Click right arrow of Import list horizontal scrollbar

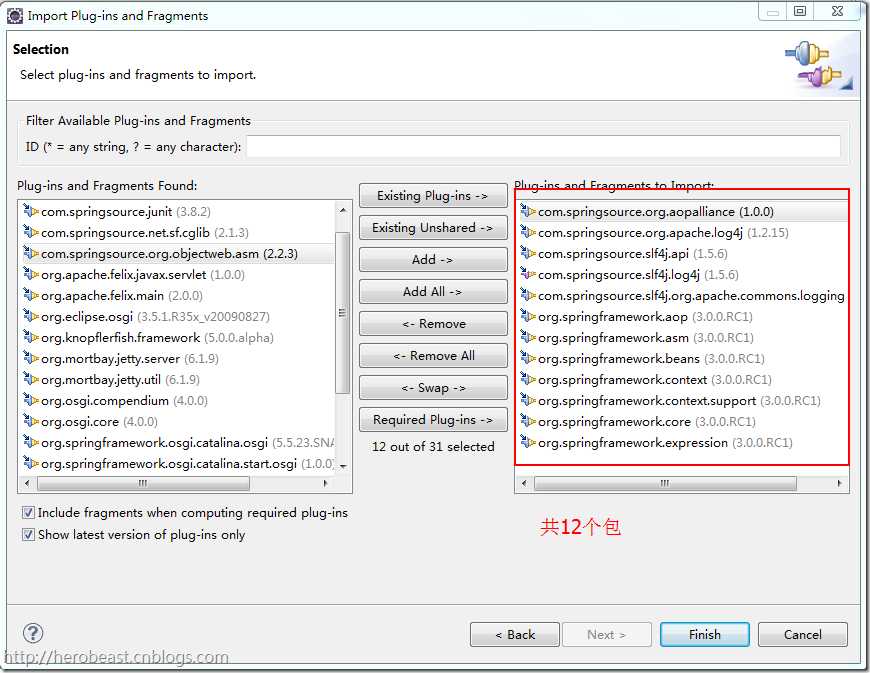[839, 483]
